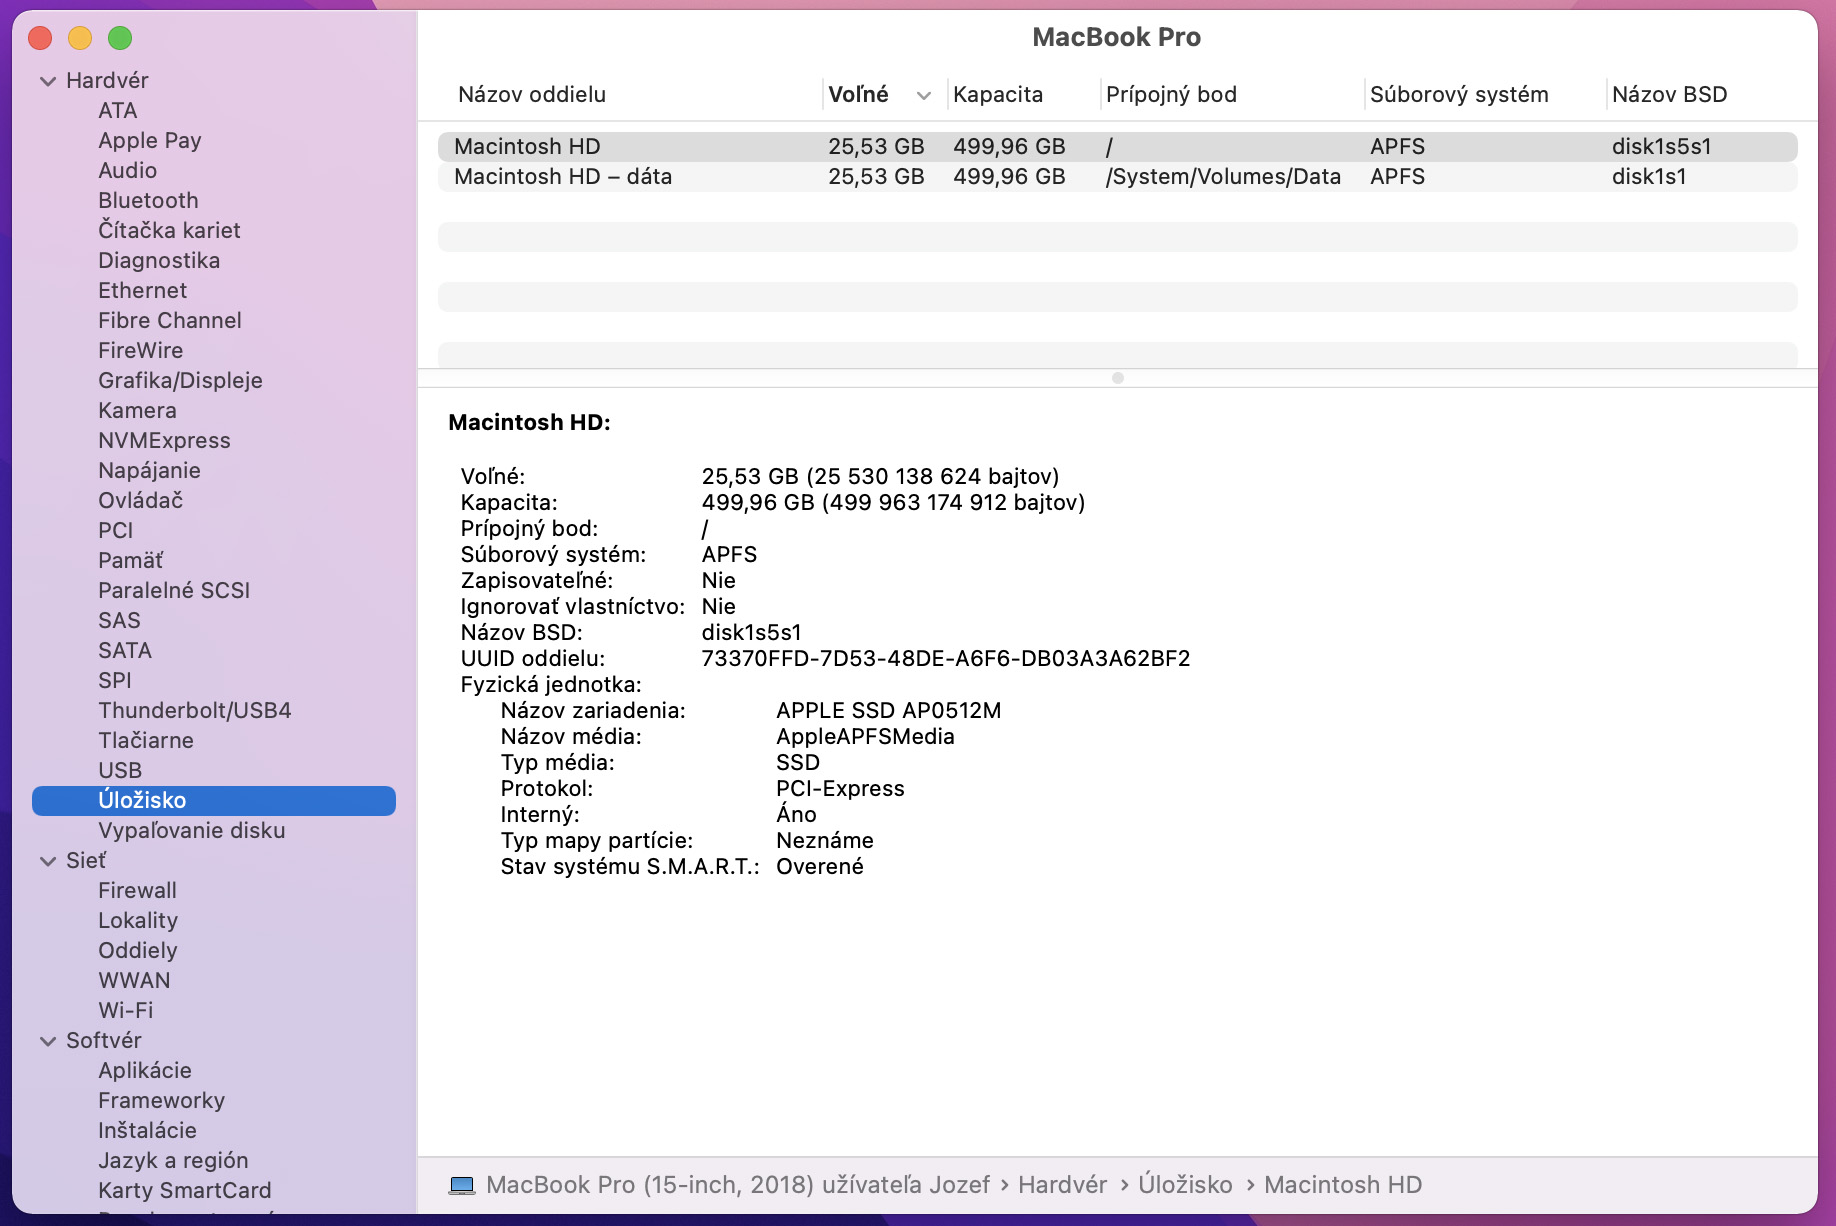Show Ethernet details
The image size is (1836, 1226).
coord(143,291)
